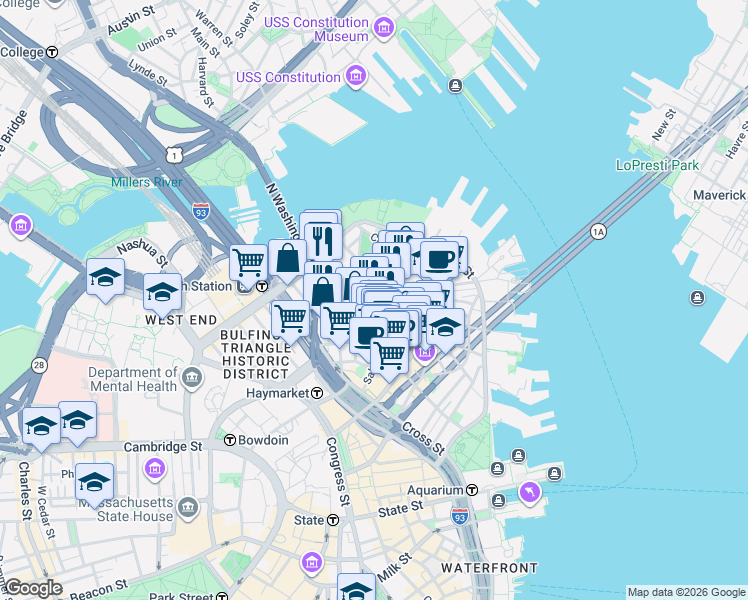Click the Map data ©2026 Google attribution
This screenshot has width=748, height=600.
(686, 592)
